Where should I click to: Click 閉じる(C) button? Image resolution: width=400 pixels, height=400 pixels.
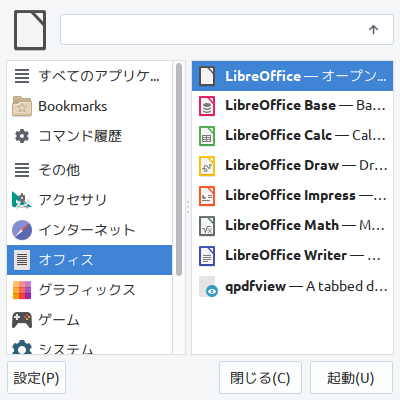tap(260, 378)
